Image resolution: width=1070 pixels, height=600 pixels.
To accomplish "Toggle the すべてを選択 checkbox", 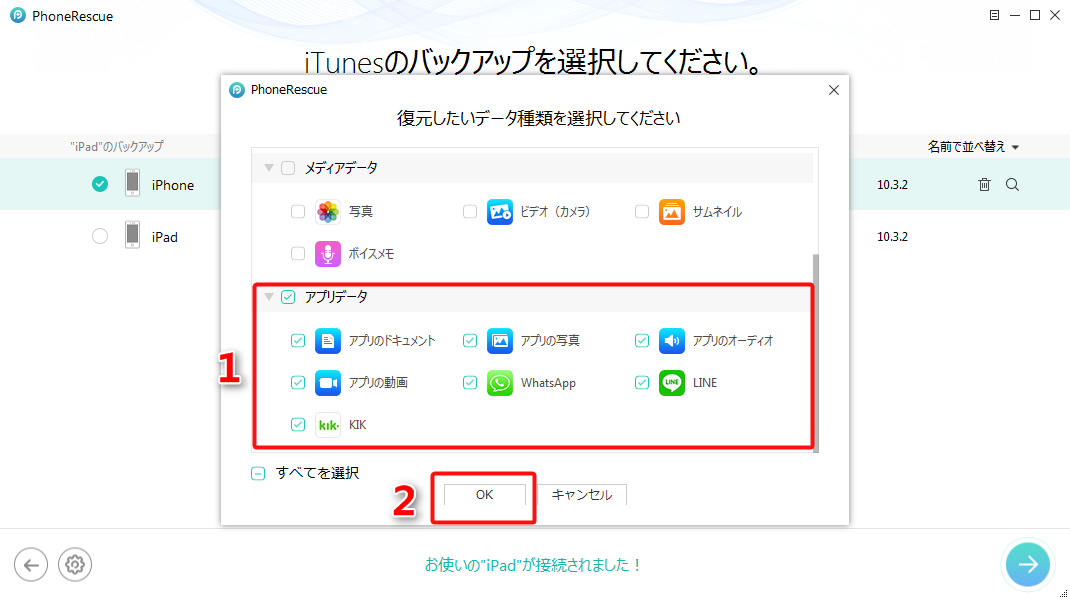I will pos(258,474).
